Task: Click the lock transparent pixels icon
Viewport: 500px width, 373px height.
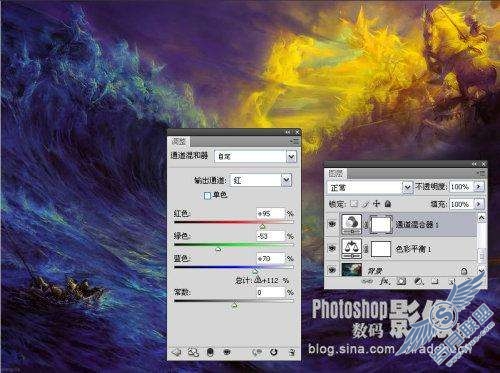Action: coord(354,203)
